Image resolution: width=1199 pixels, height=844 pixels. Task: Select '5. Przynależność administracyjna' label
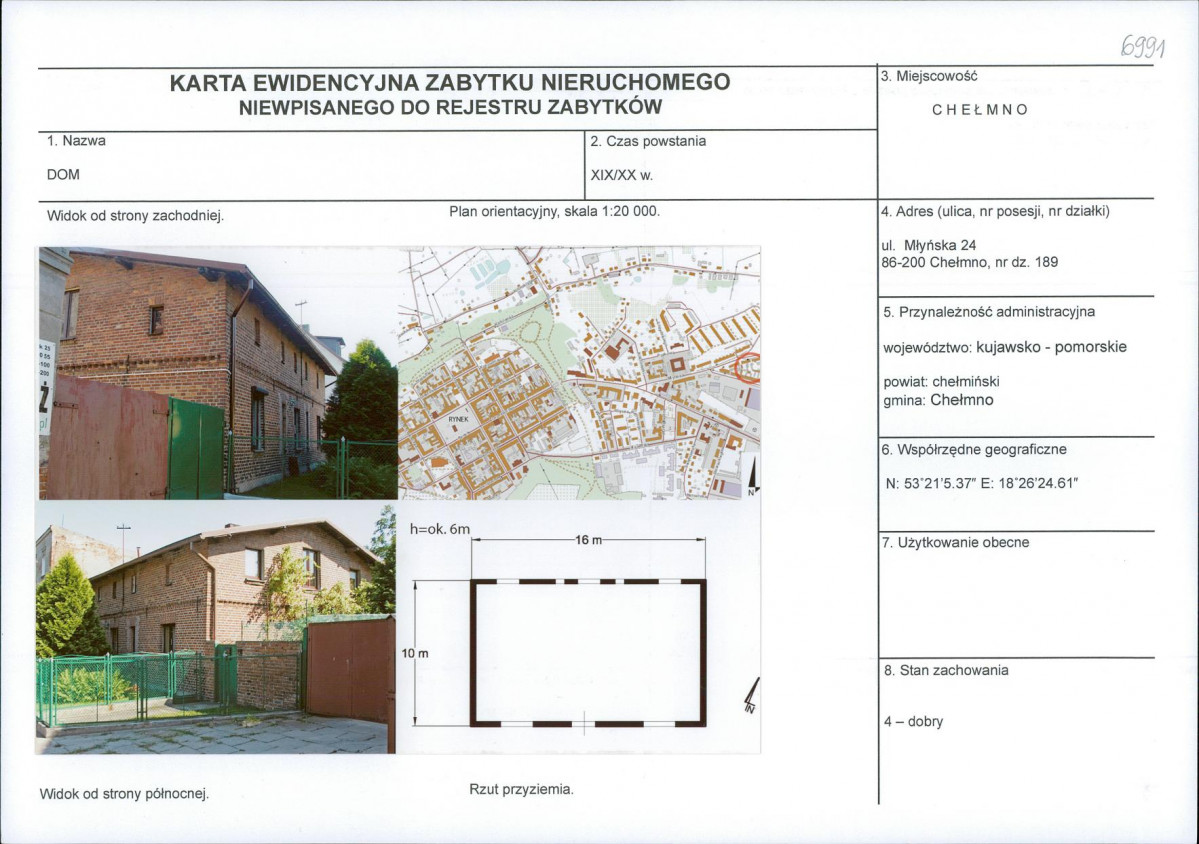click(989, 312)
